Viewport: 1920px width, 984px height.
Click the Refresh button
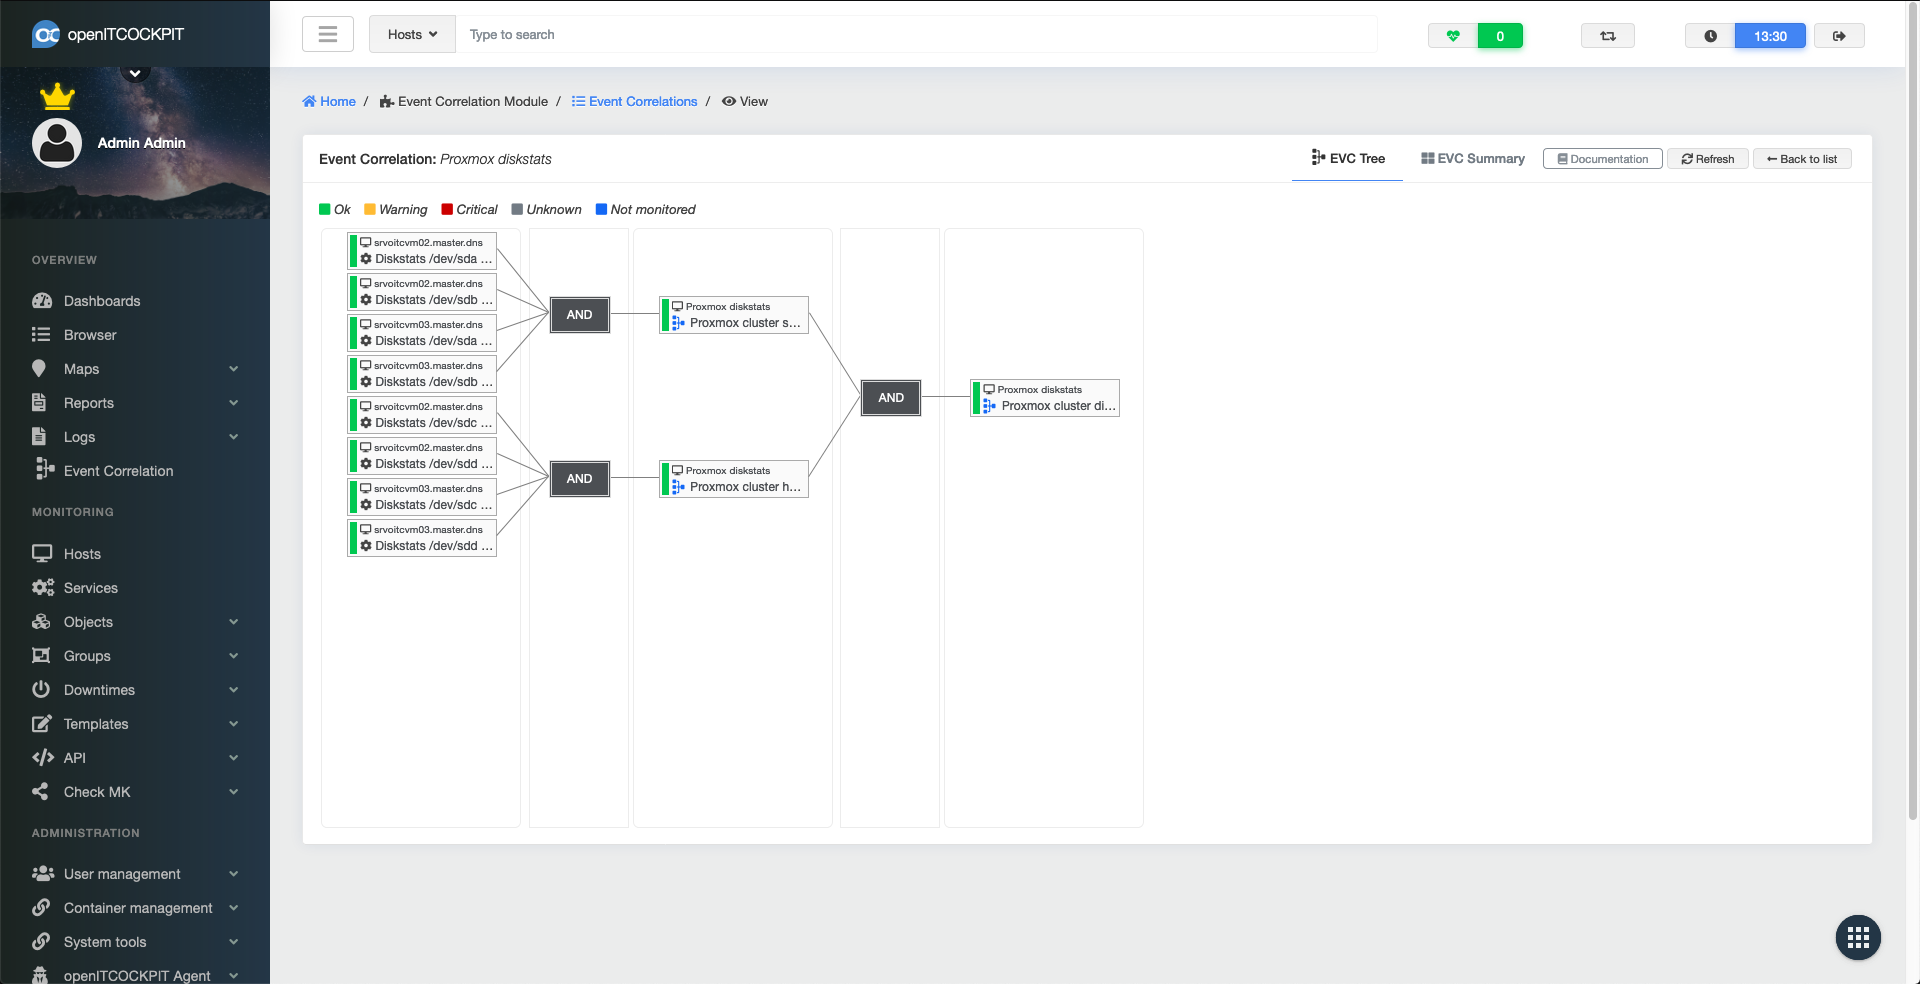pos(1708,159)
